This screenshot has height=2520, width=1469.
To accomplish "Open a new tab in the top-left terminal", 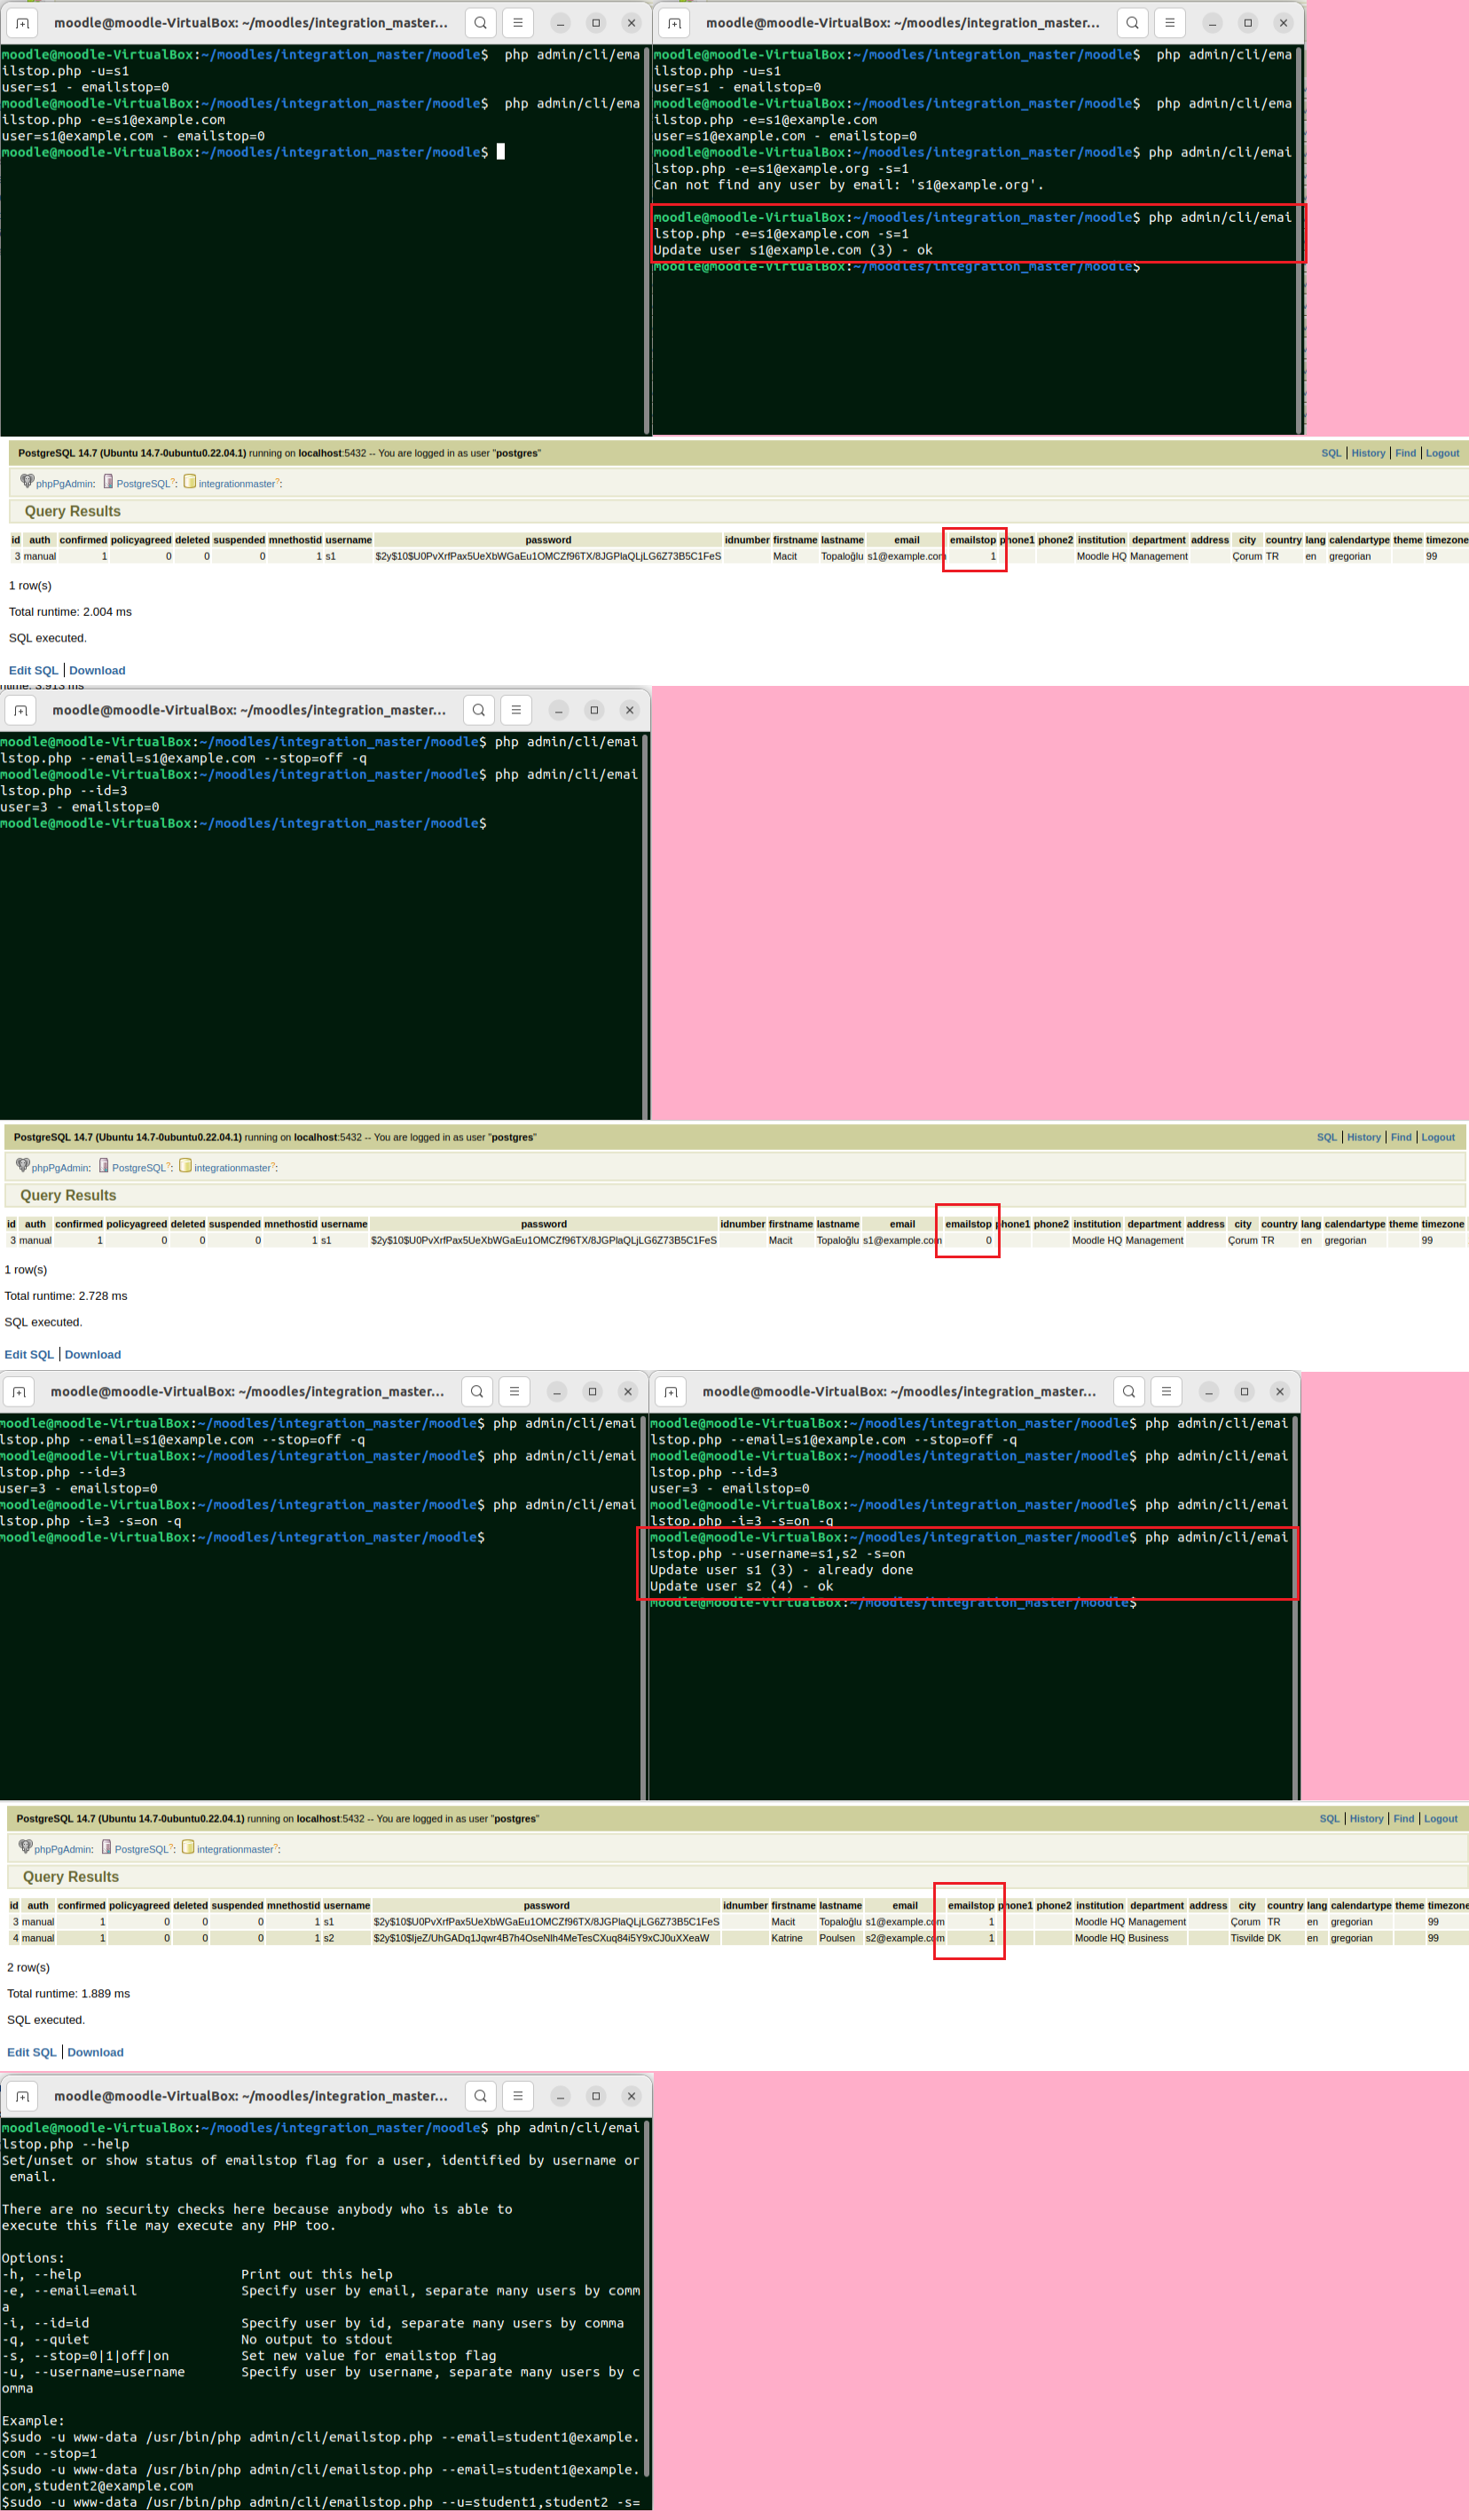I will coord(22,23).
